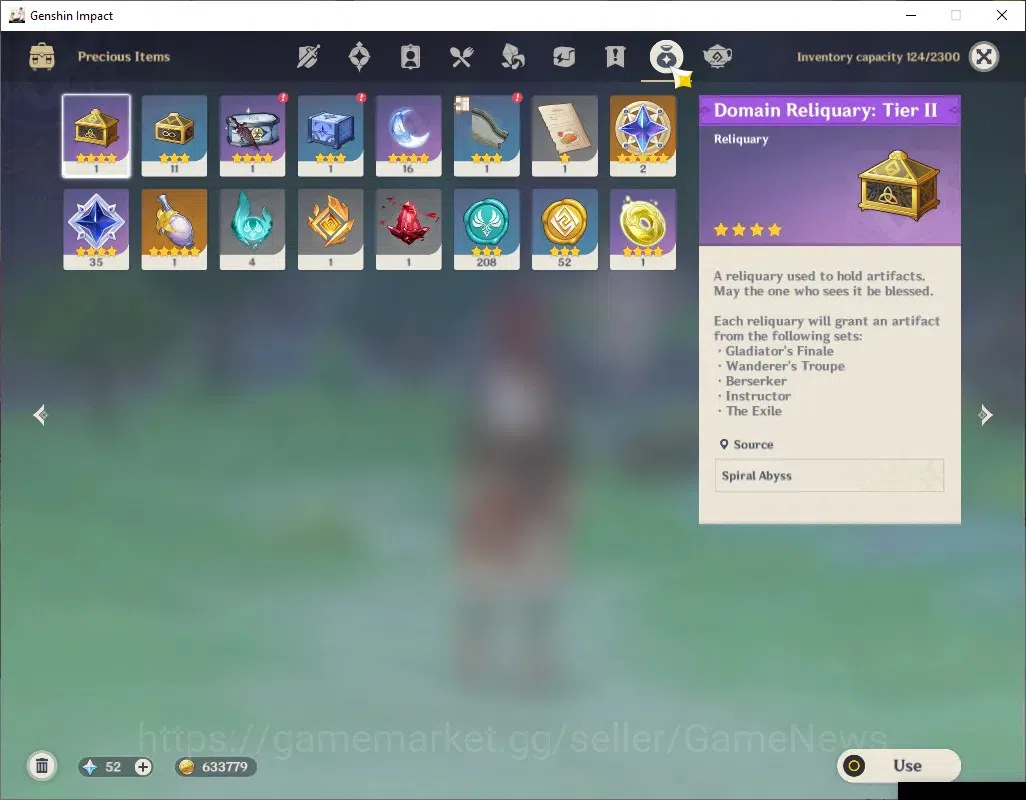Open the Character Development Items tab
Screen dimensions: 1026x800
click(410, 57)
